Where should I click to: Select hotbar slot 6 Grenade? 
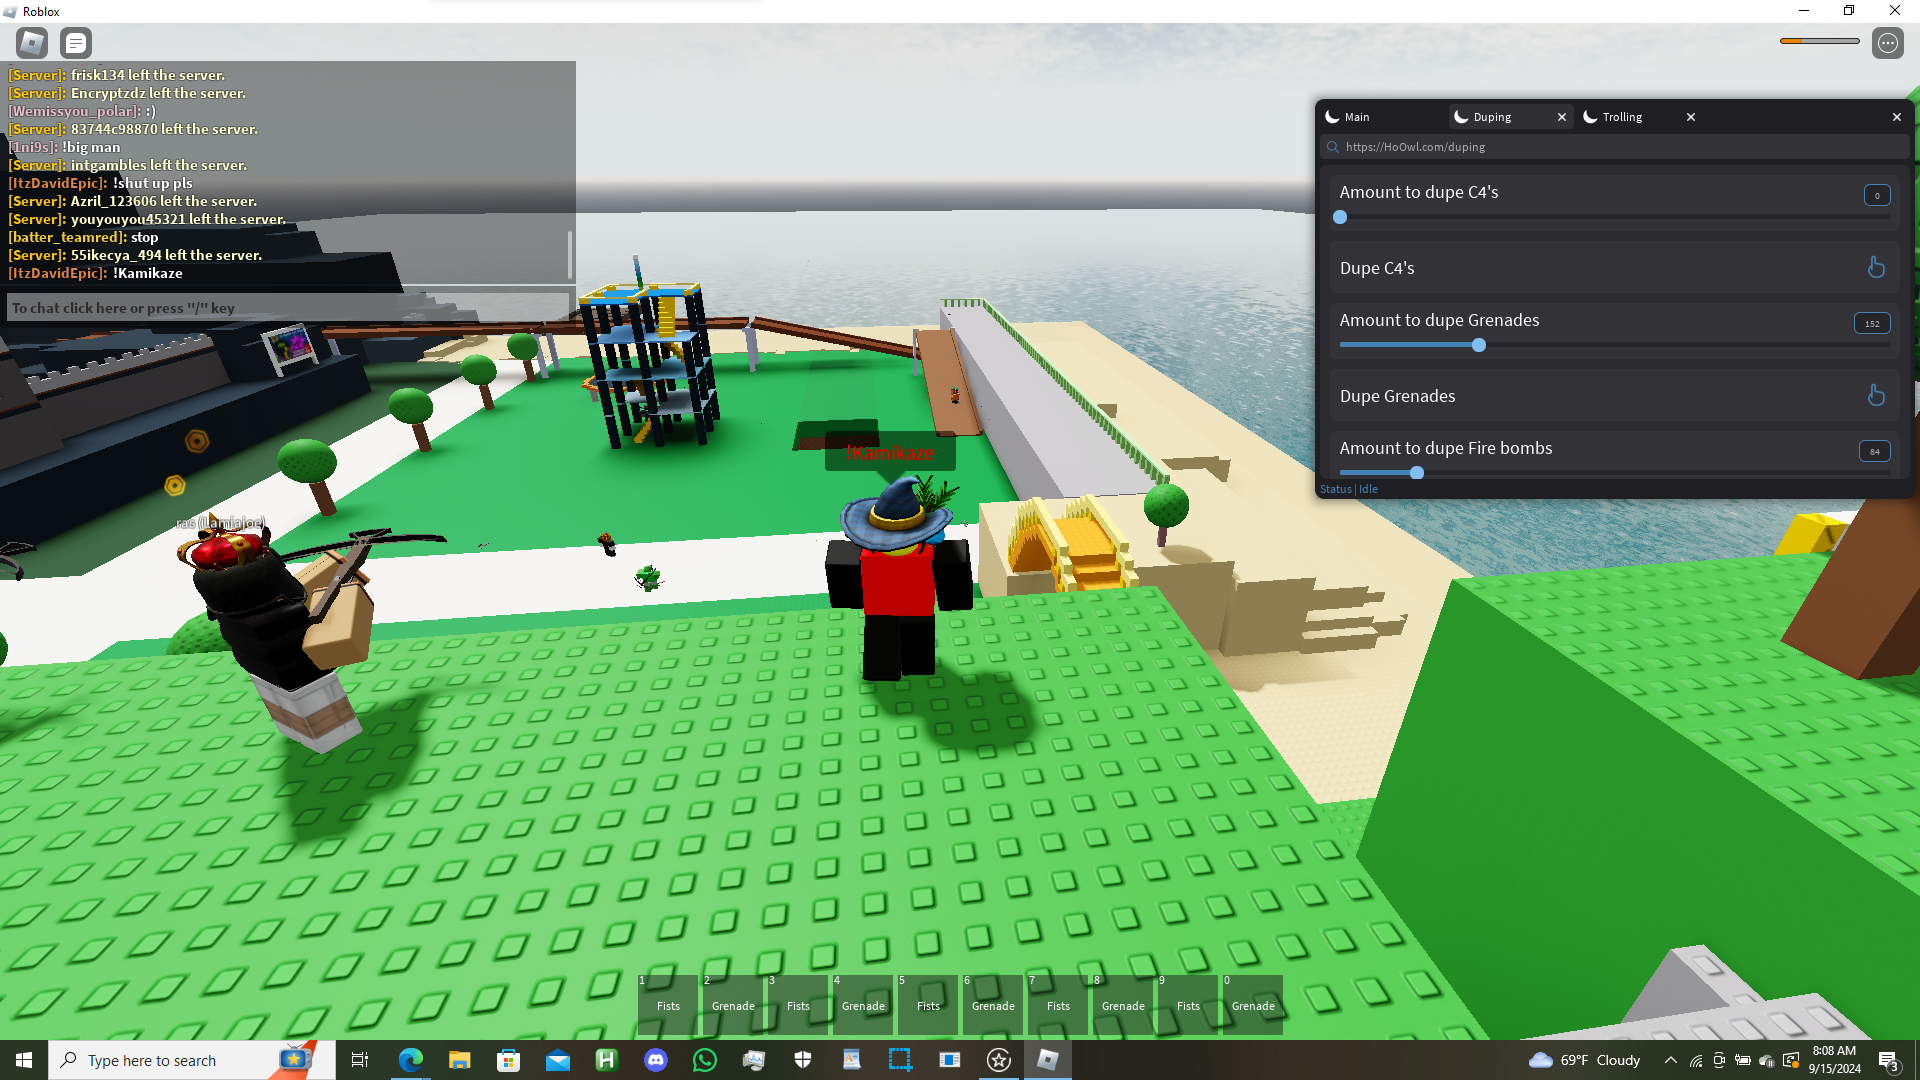(993, 1005)
